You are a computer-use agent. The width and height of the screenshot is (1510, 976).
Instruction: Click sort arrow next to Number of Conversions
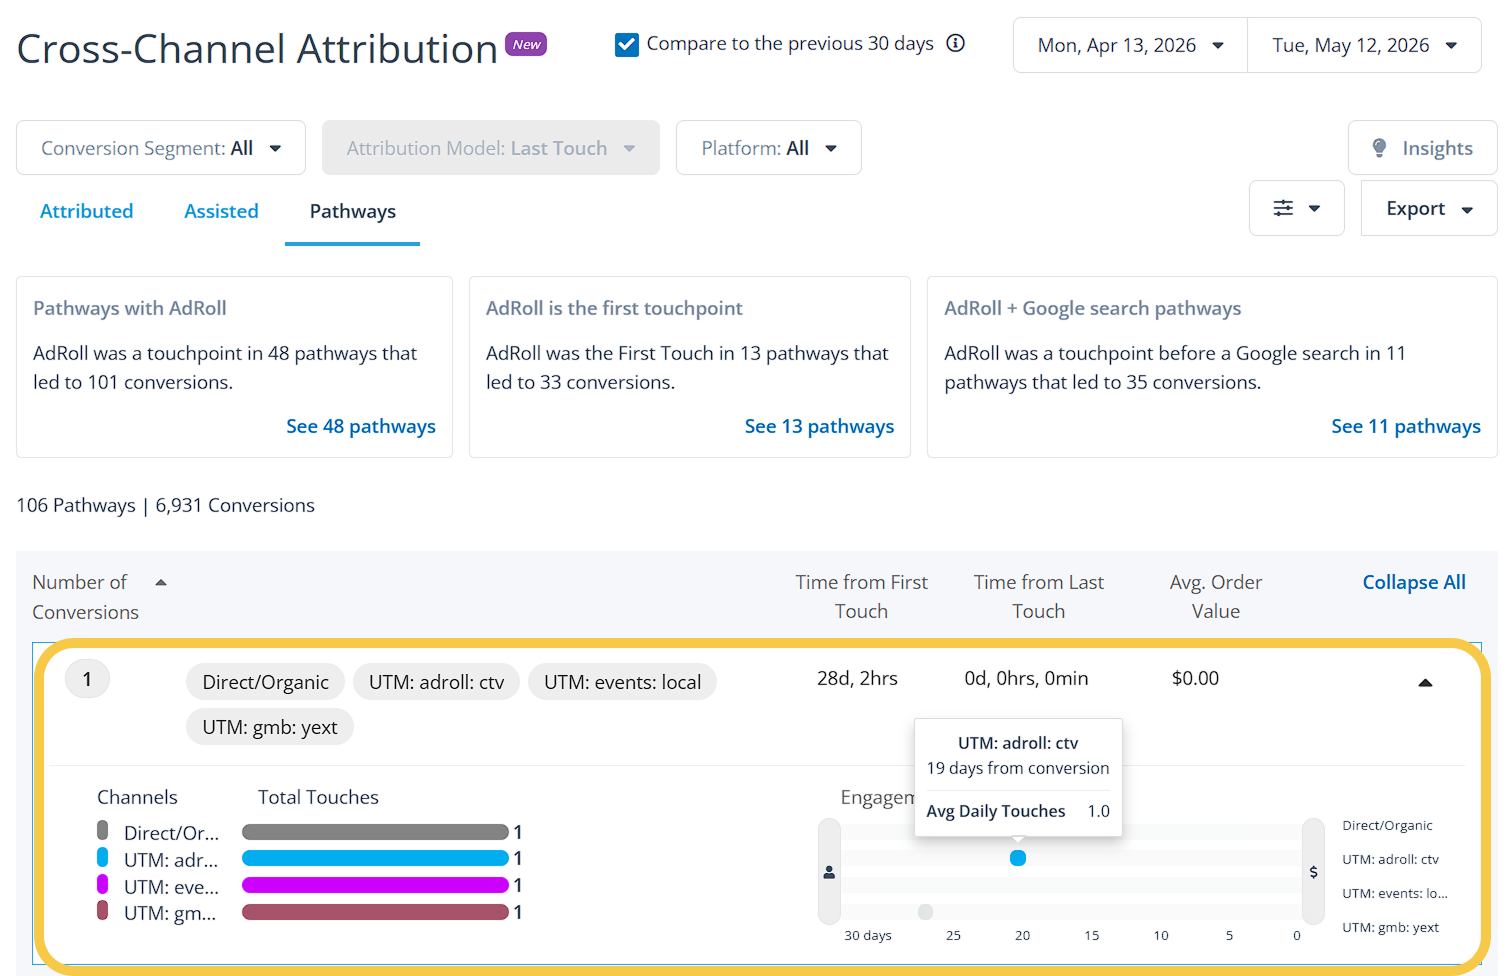point(161,582)
